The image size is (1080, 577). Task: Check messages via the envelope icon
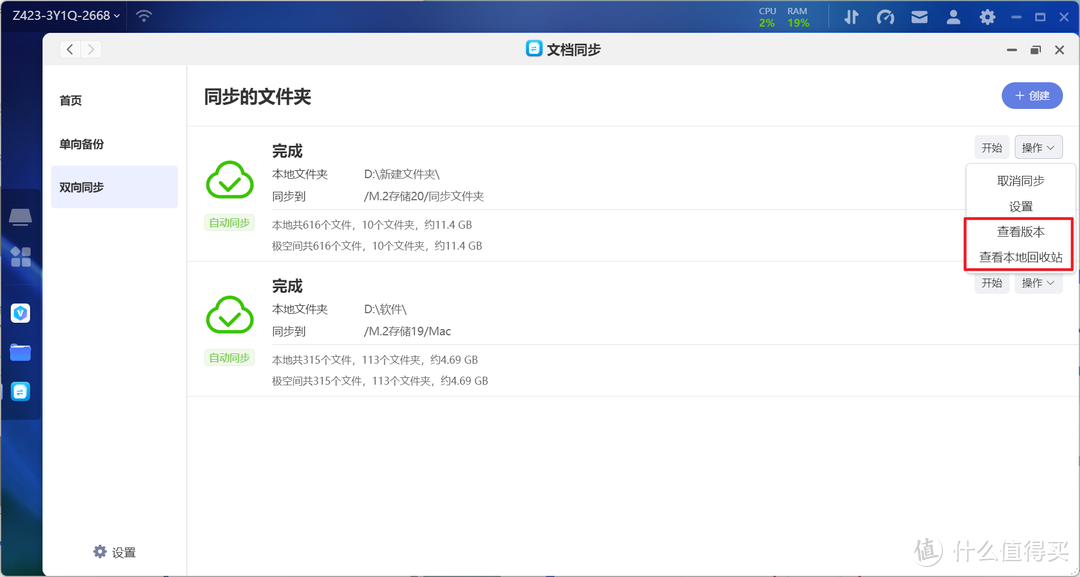pyautogui.click(x=919, y=16)
